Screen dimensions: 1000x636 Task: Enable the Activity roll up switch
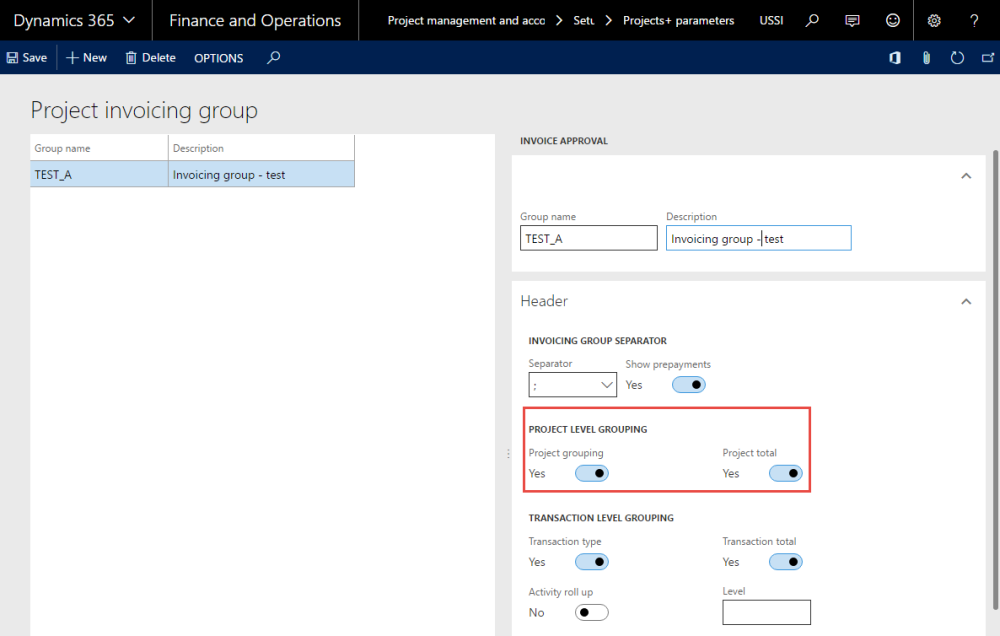pos(590,611)
